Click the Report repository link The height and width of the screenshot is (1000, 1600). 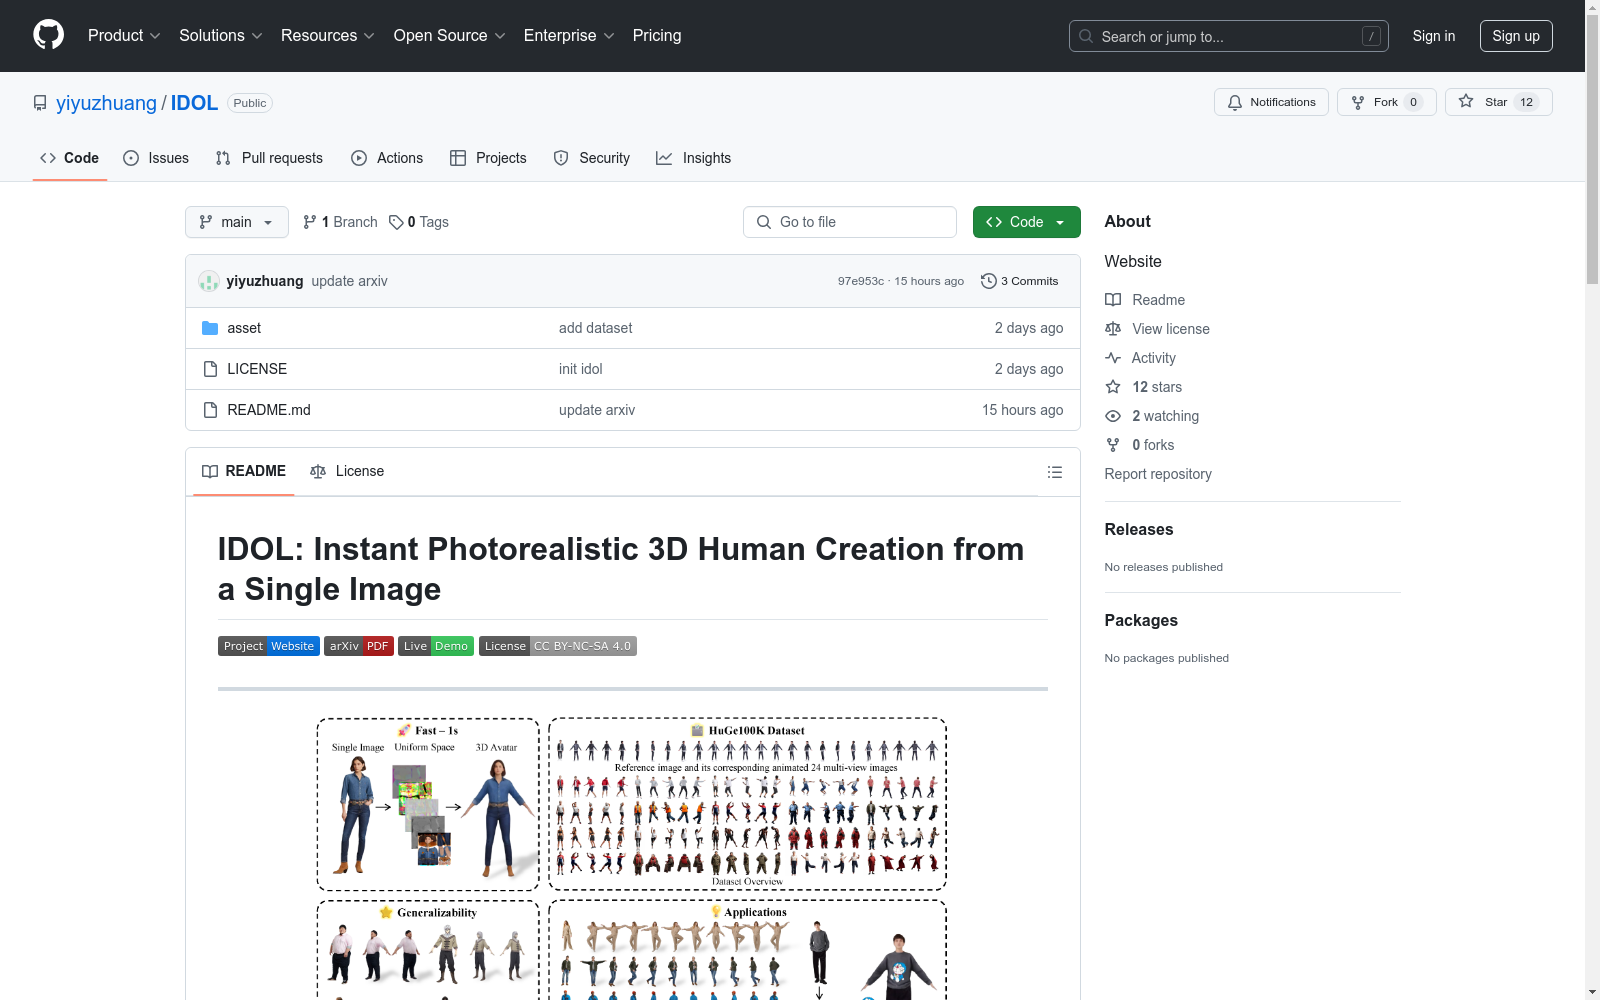click(x=1158, y=474)
